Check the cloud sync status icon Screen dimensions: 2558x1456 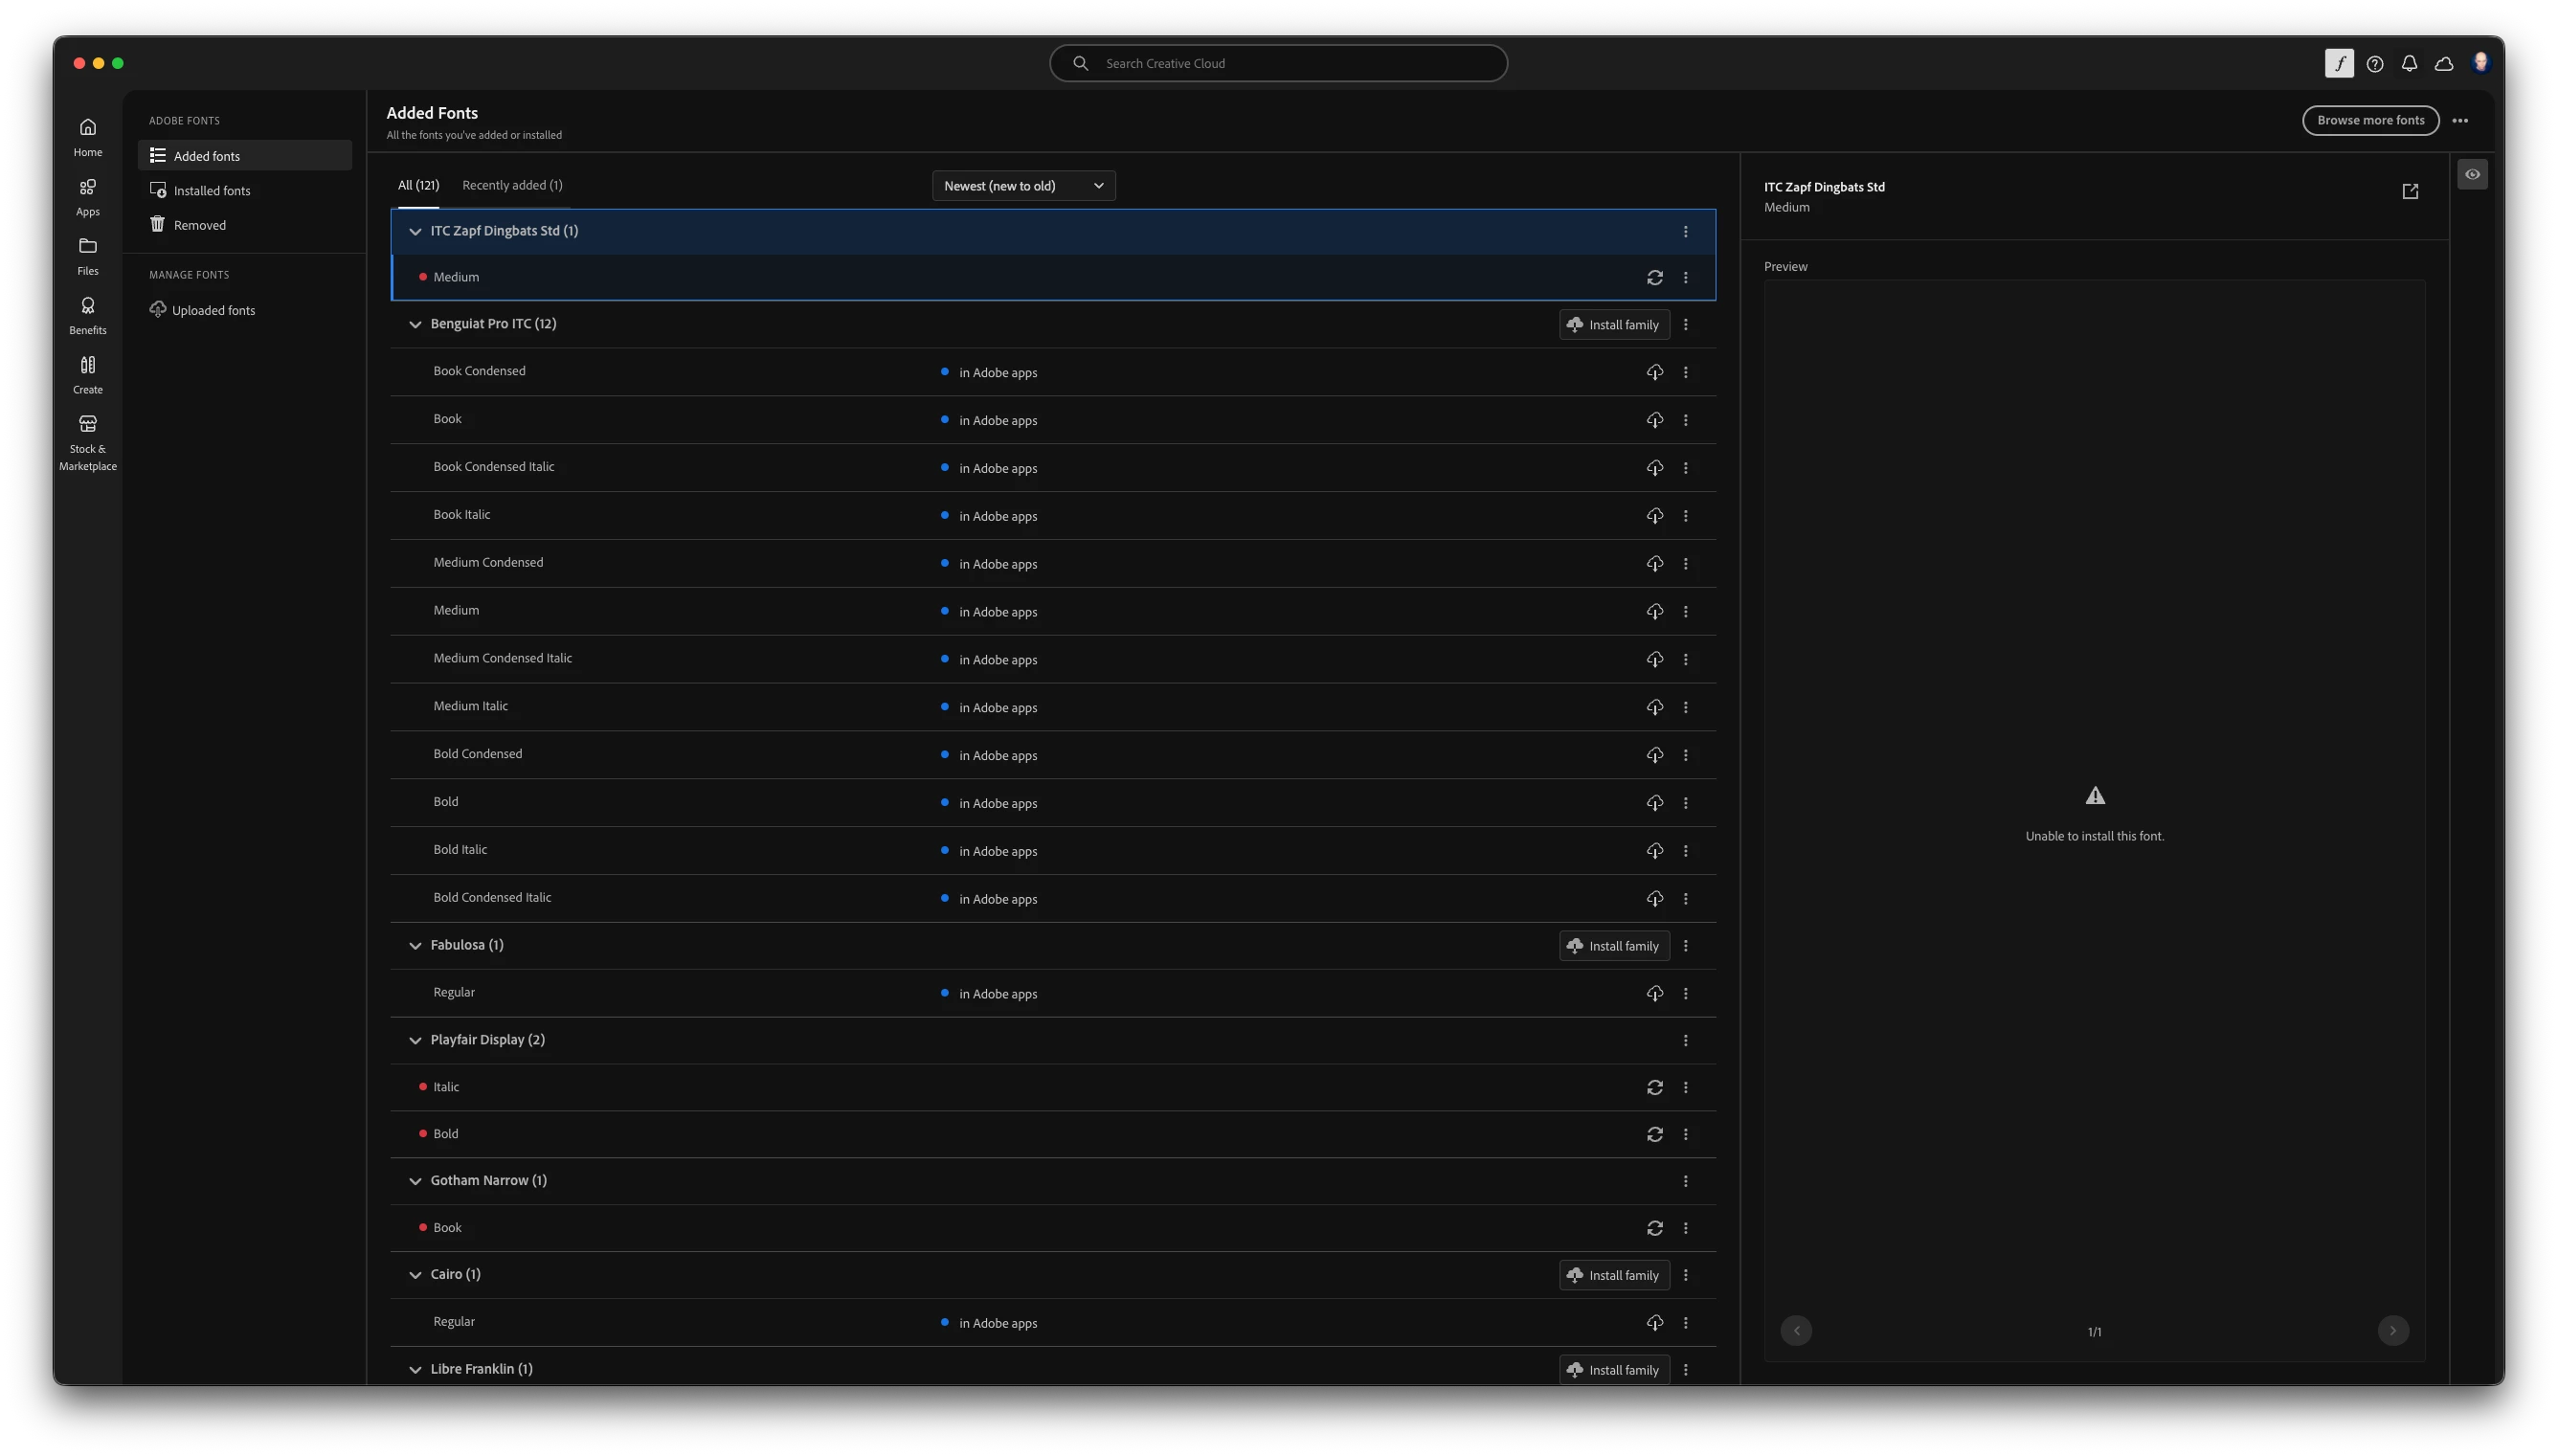(x=2444, y=64)
